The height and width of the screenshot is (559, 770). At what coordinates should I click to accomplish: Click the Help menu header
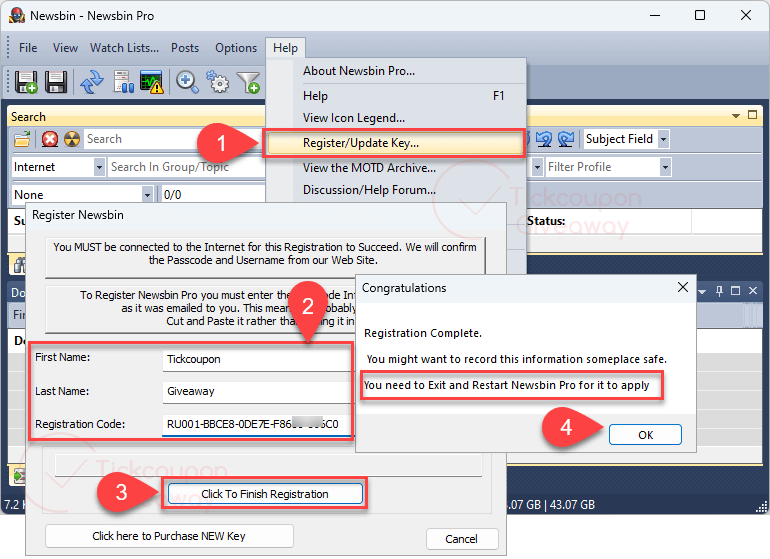[x=285, y=48]
